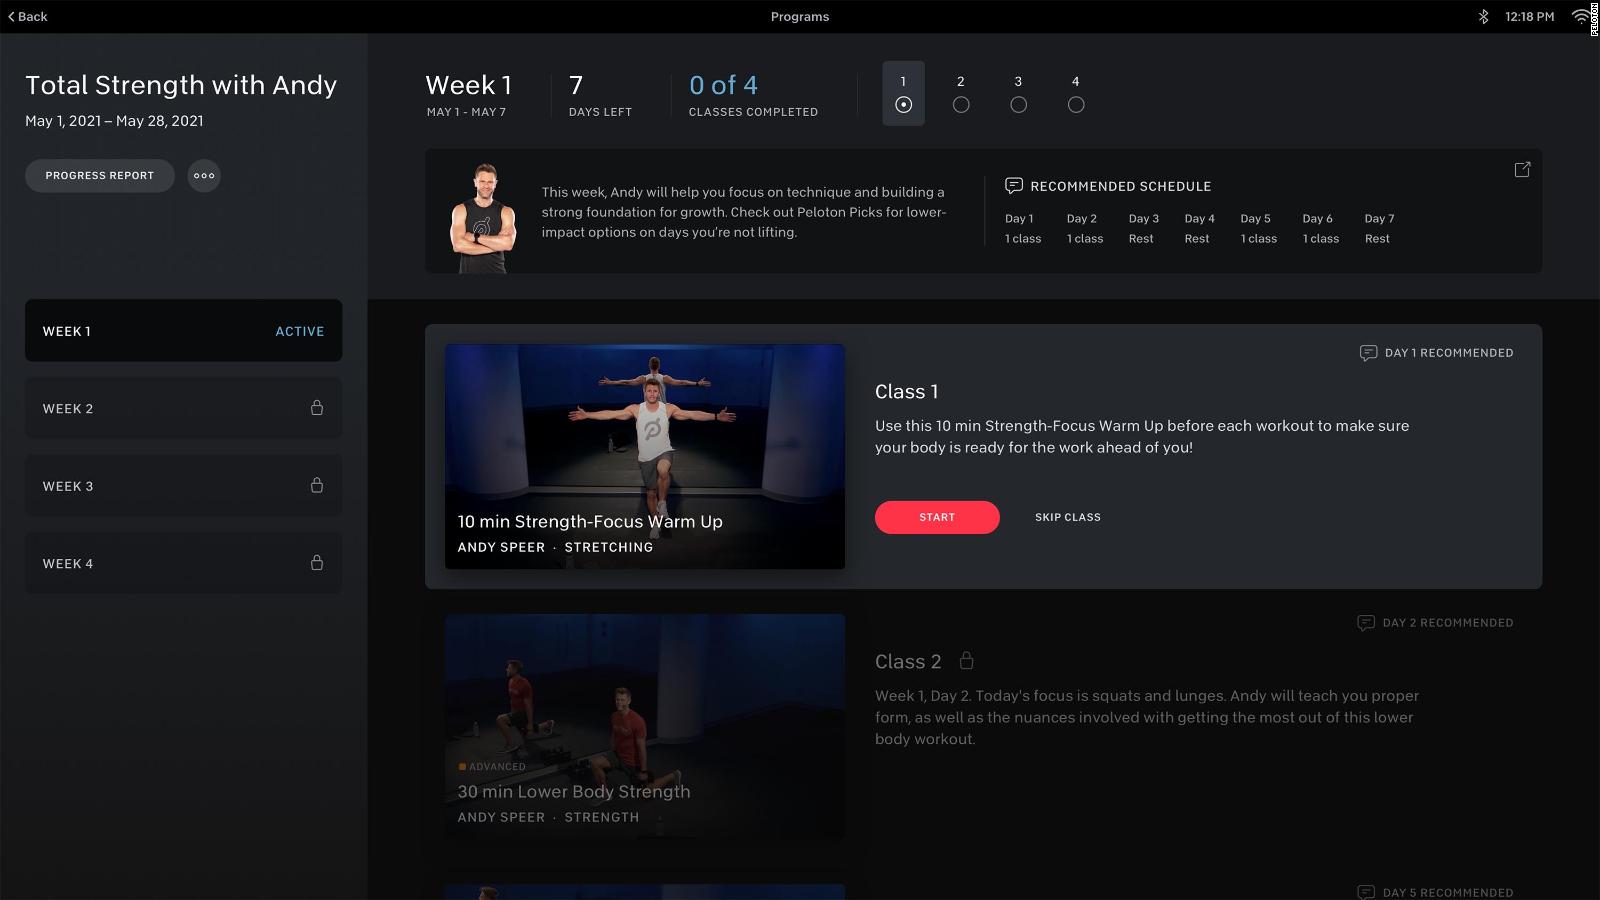The image size is (1600, 900).
Task: Skip Class 1
Action: [1068, 517]
